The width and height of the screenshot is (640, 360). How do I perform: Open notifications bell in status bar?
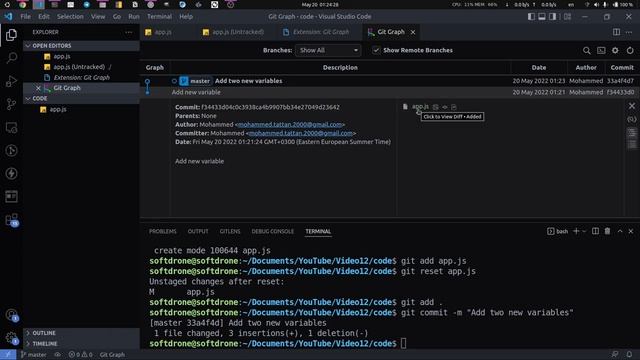[x=629, y=355]
